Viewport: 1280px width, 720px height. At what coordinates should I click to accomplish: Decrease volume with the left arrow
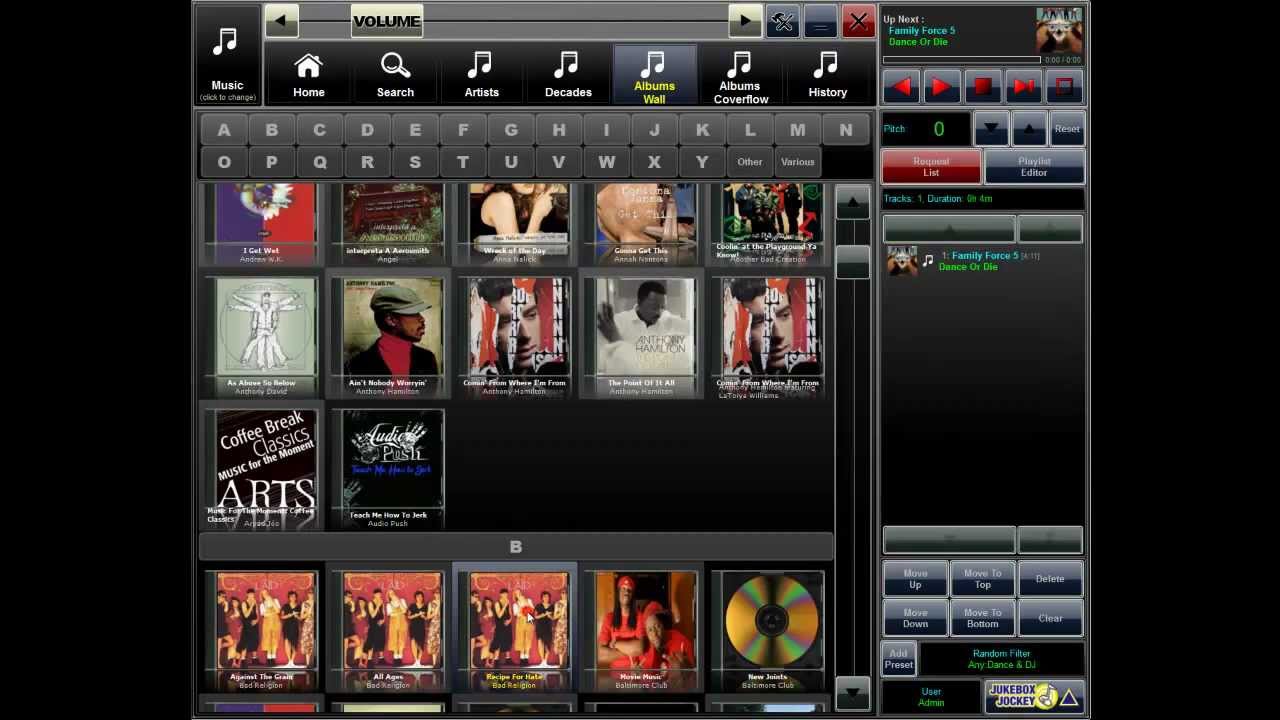pos(282,21)
